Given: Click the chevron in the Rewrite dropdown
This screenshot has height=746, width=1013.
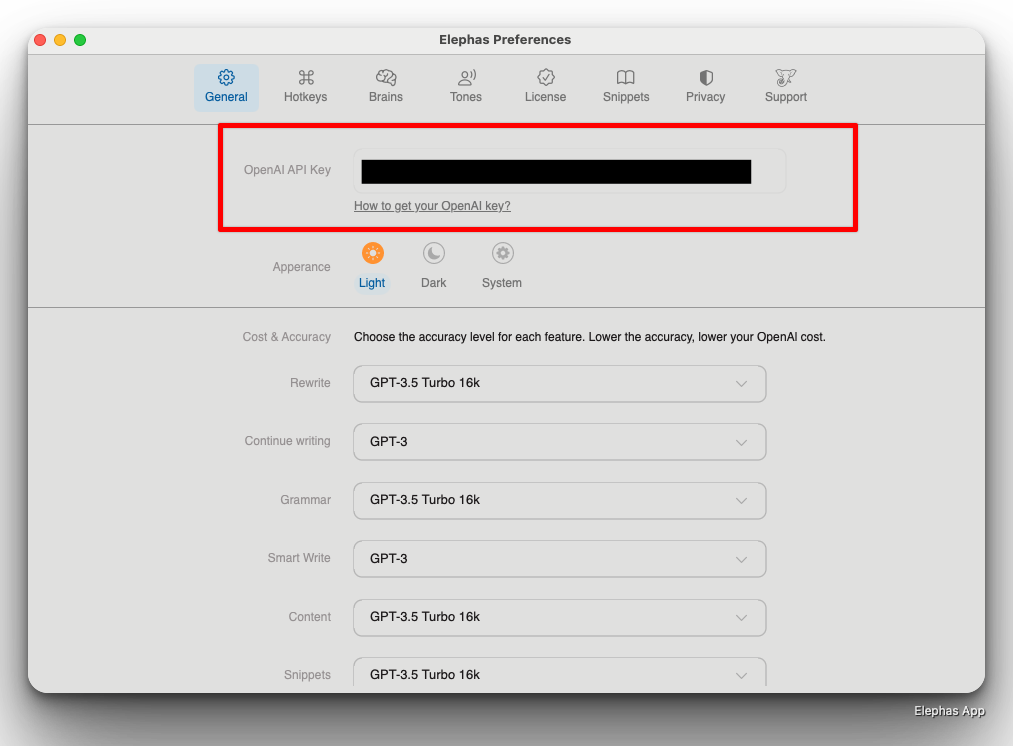Looking at the screenshot, I should [x=741, y=384].
